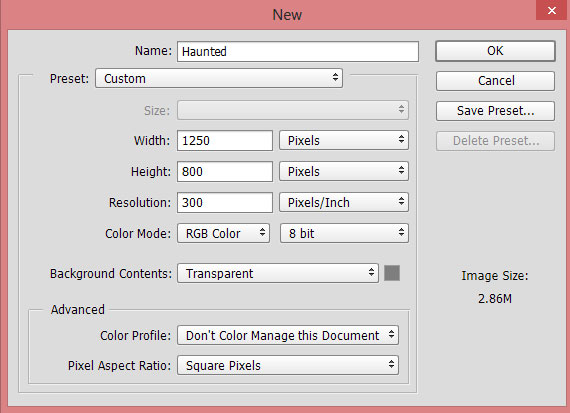Open the Color Mode RGB Color dropdown

[x=224, y=233]
